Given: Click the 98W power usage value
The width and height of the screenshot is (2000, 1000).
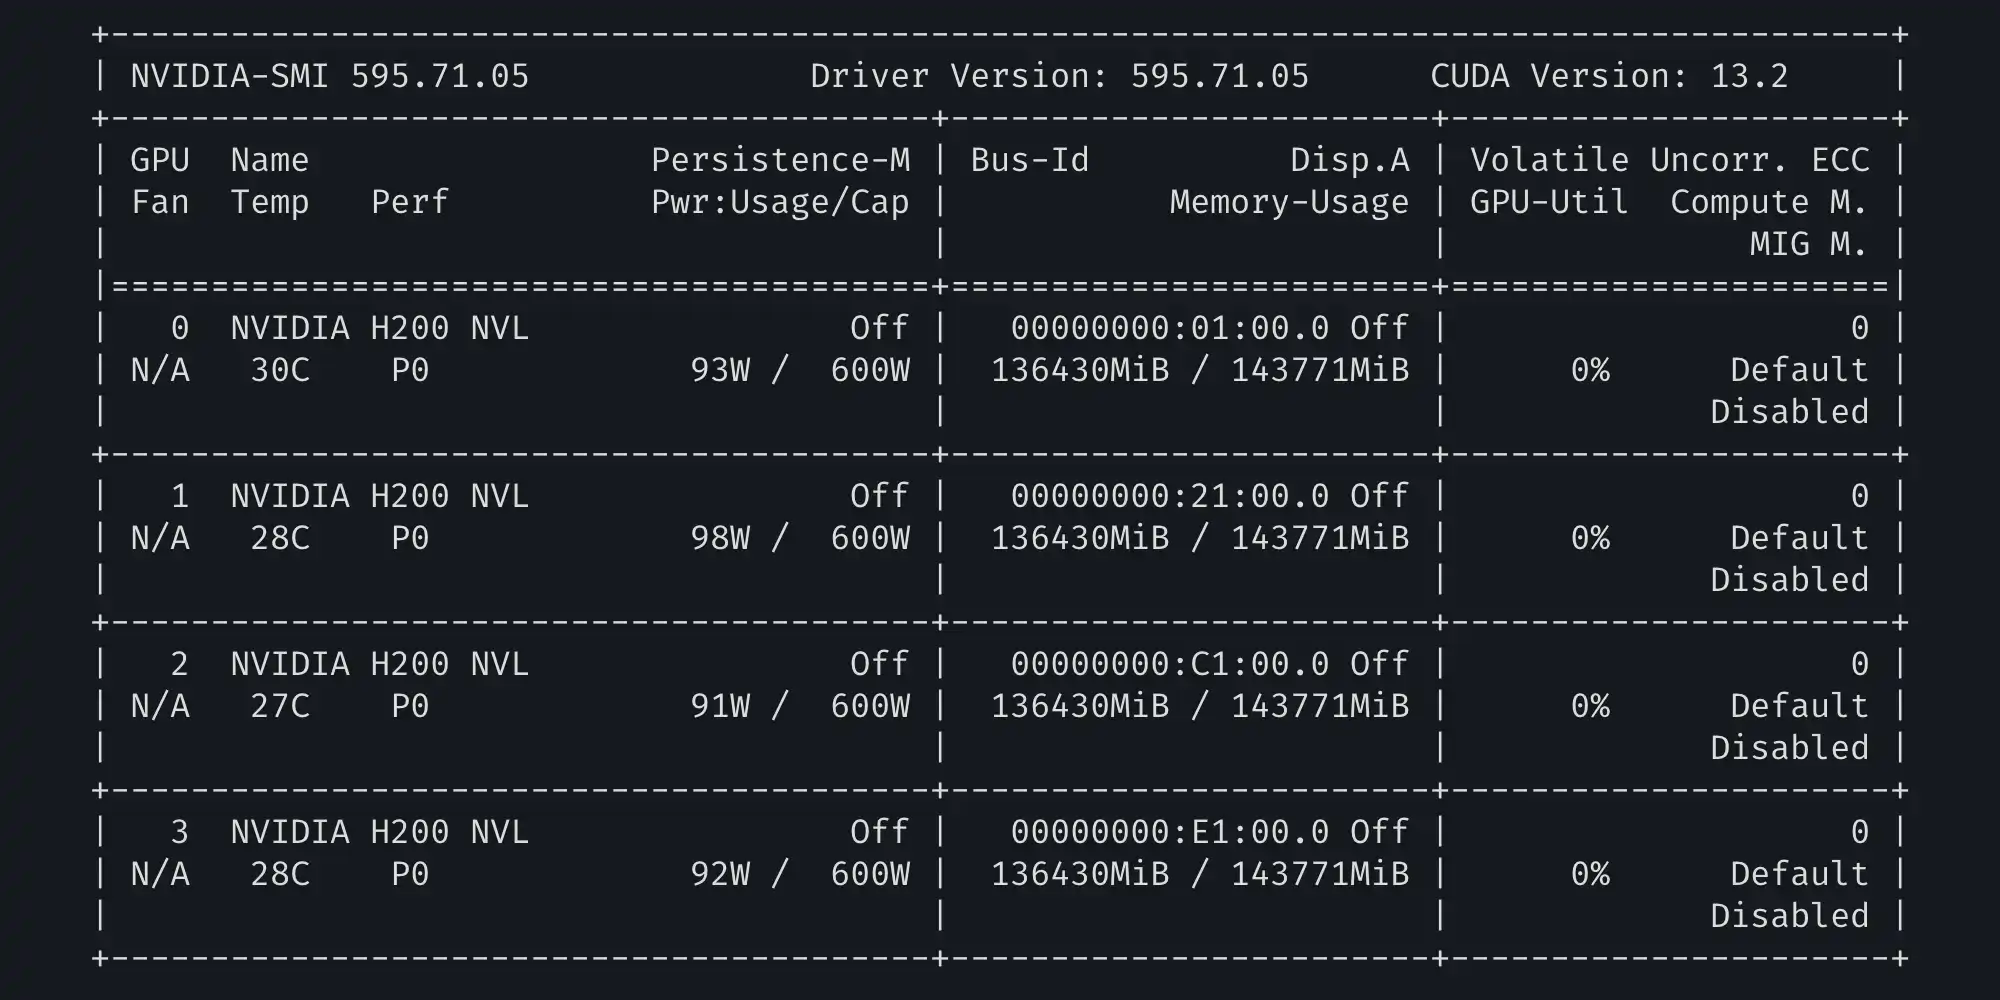Looking at the screenshot, I should [720, 538].
